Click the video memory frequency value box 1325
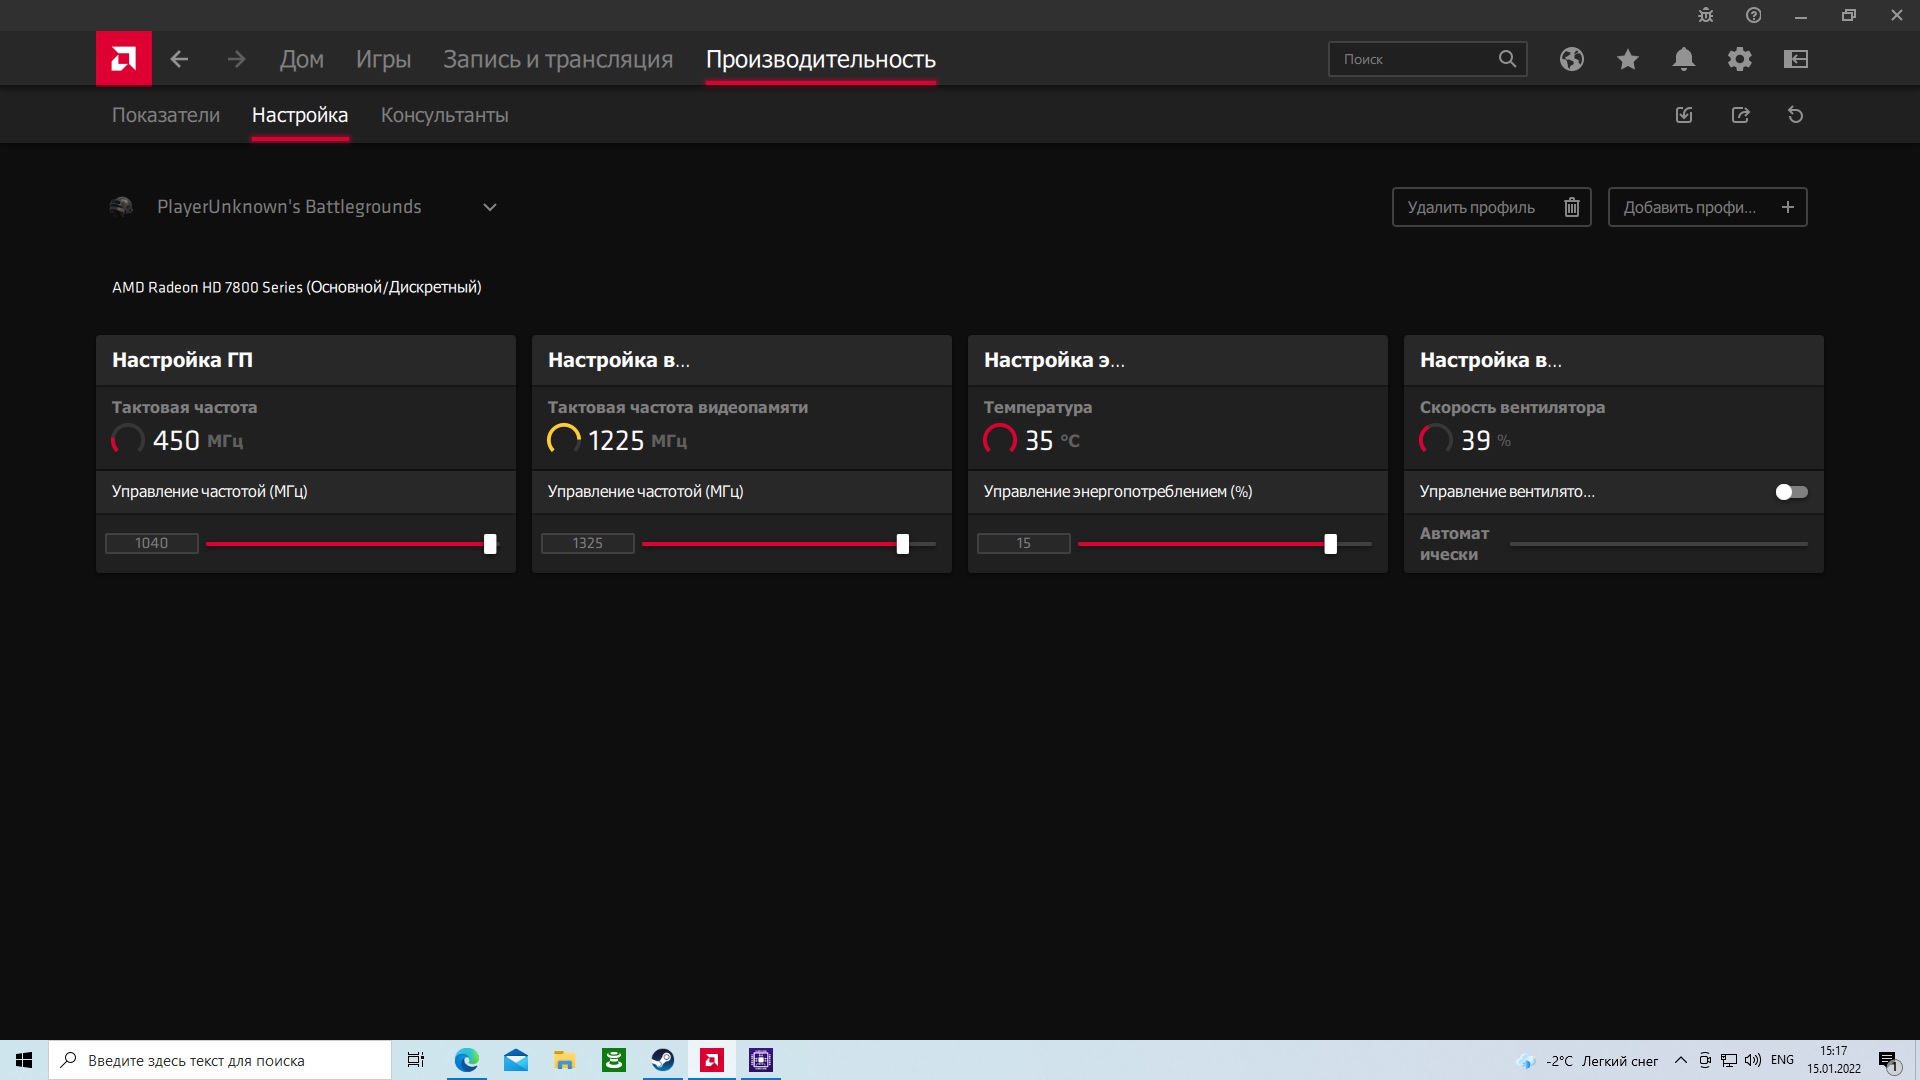Image resolution: width=1920 pixels, height=1080 pixels. coord(587,543)
